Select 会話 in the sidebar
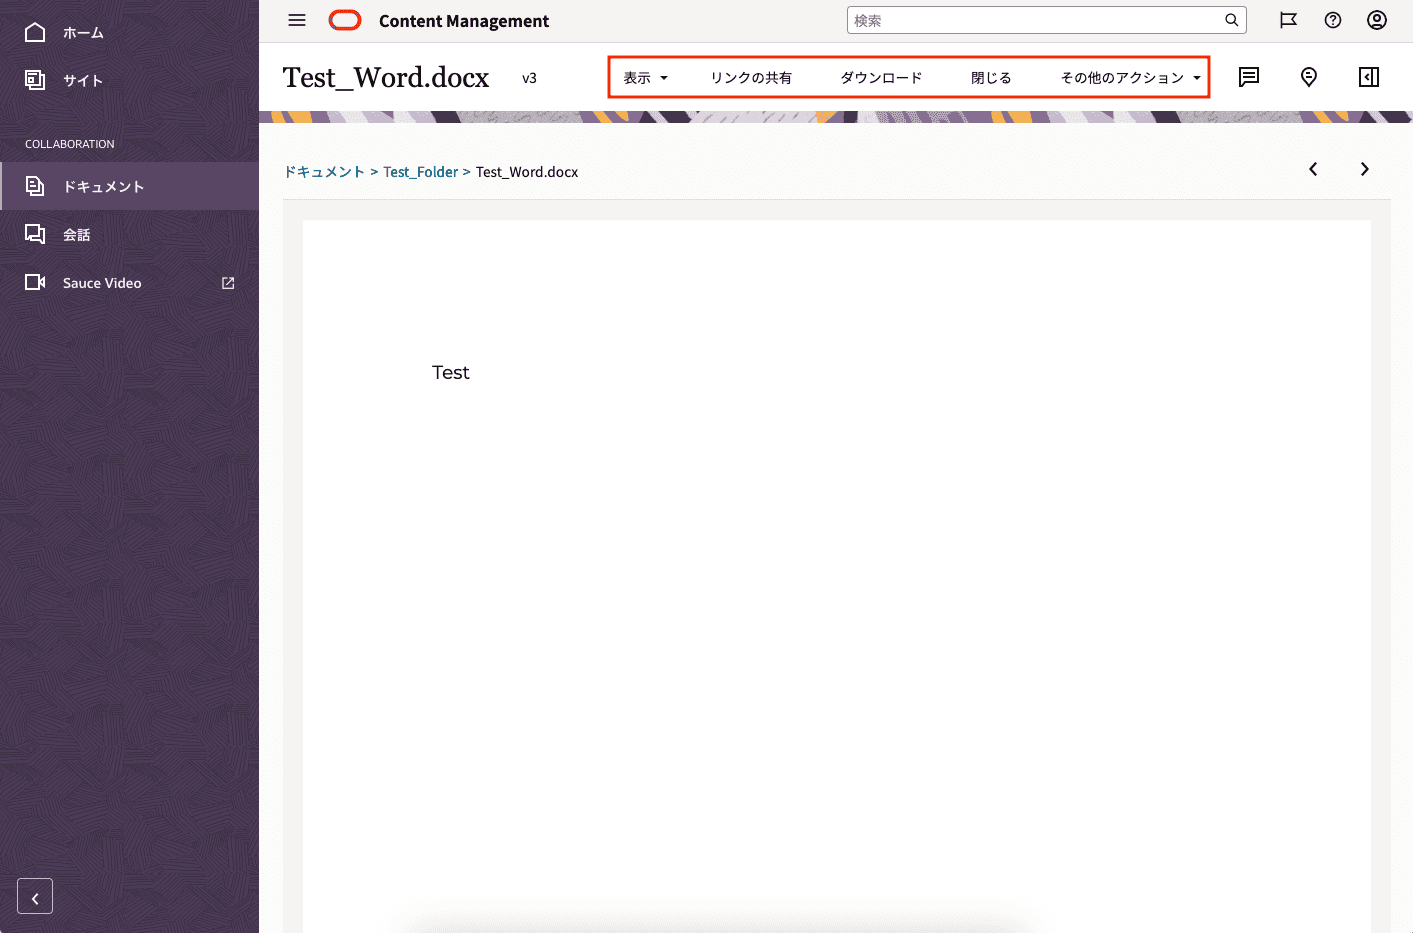The width and height of the screenshot is (1413, 933). [77, 235]
